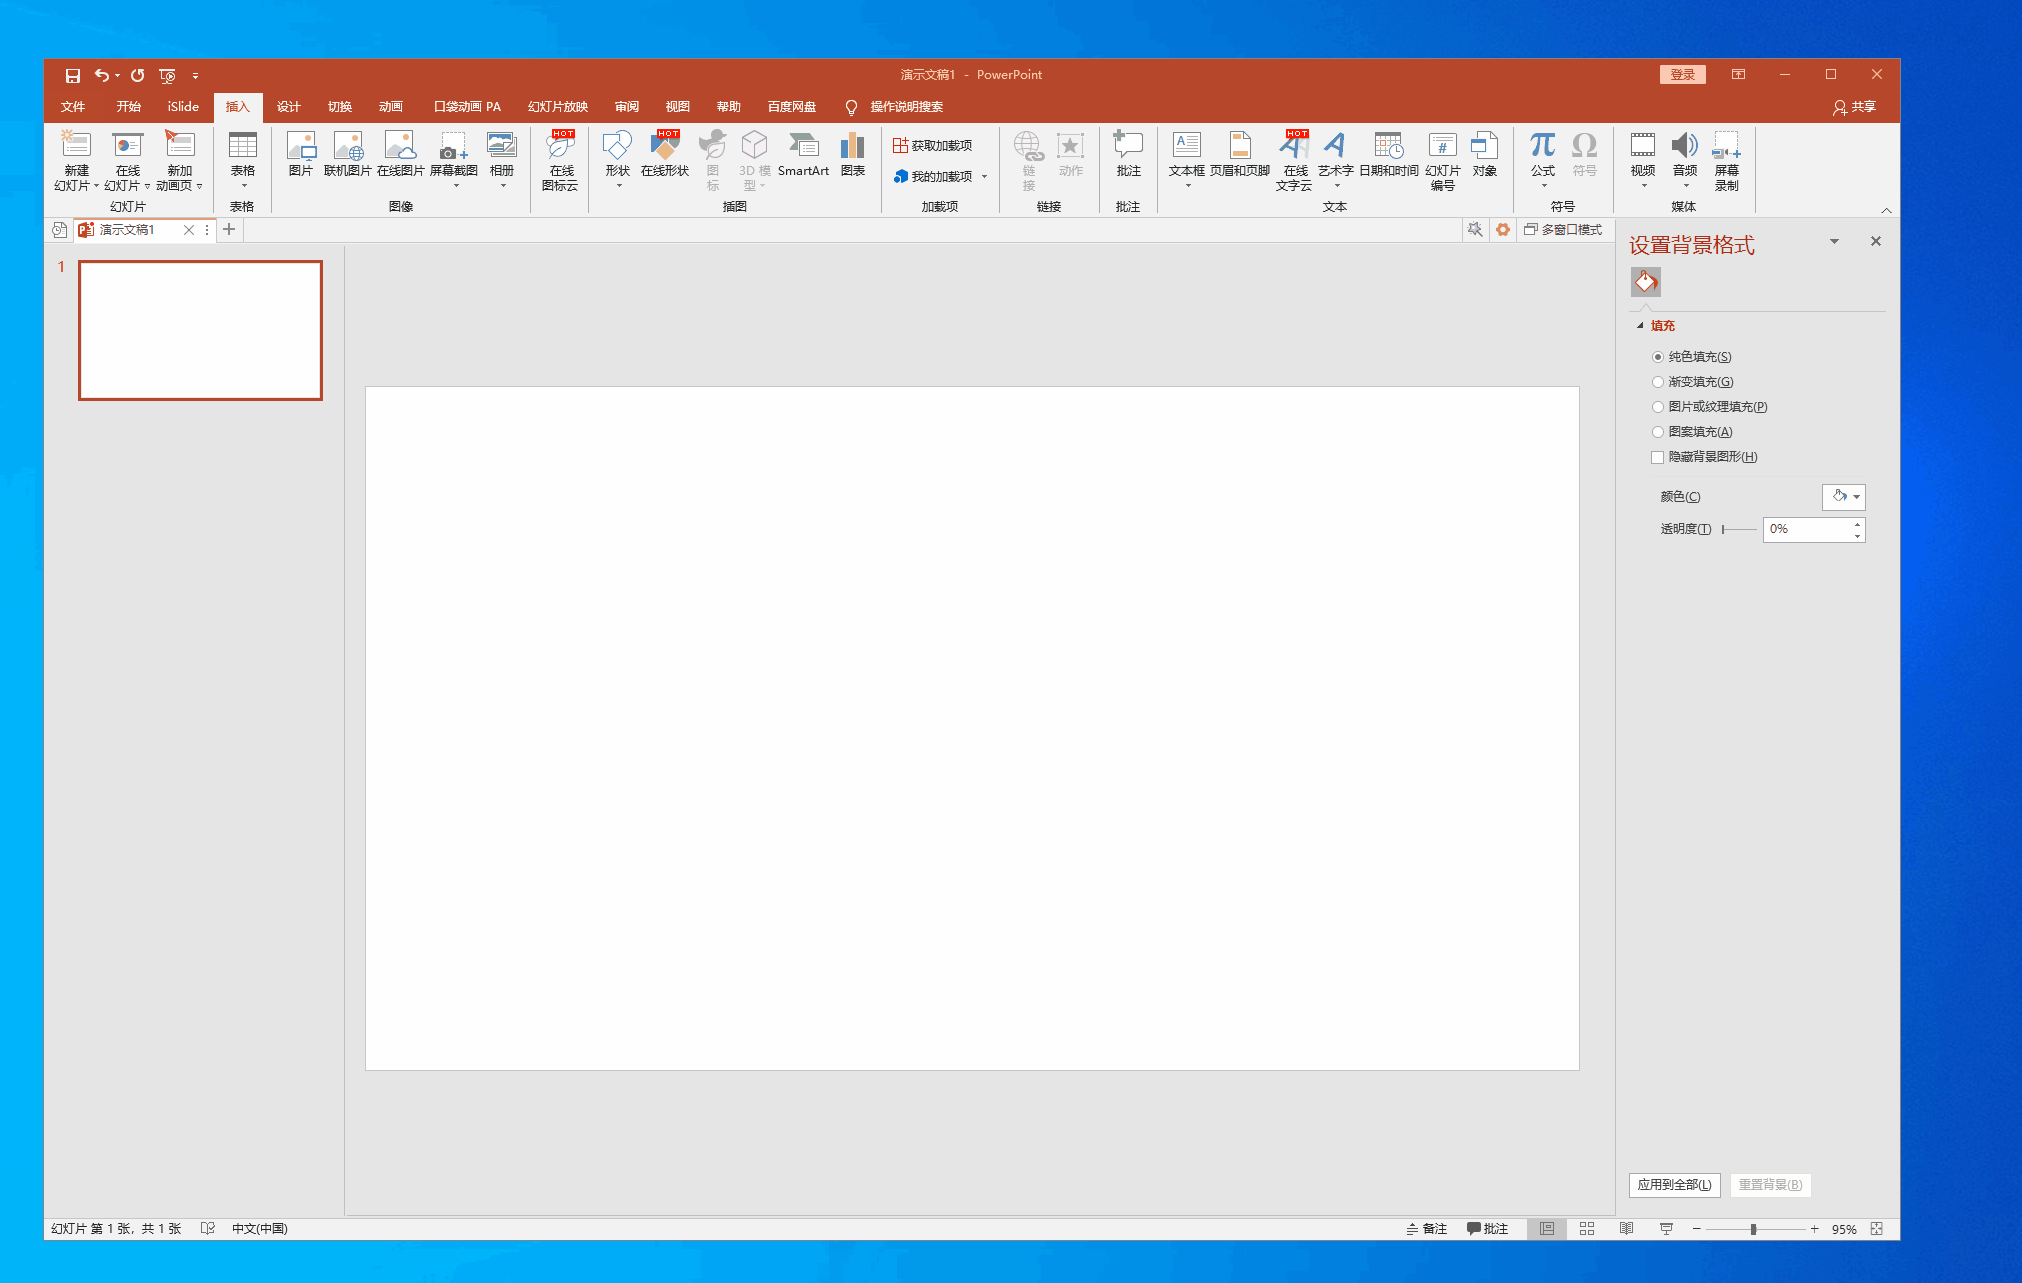The width and height of the screenshot is (2022, 1283).
Task: Insert a Picture (图片) from ribbon
Action: click(301, 155)
